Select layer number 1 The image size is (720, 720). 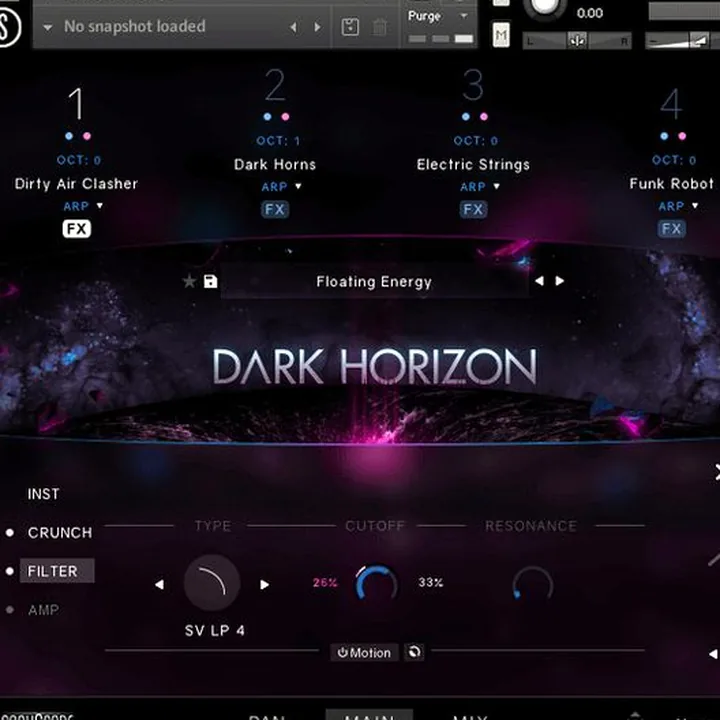(x=76, y=104)
